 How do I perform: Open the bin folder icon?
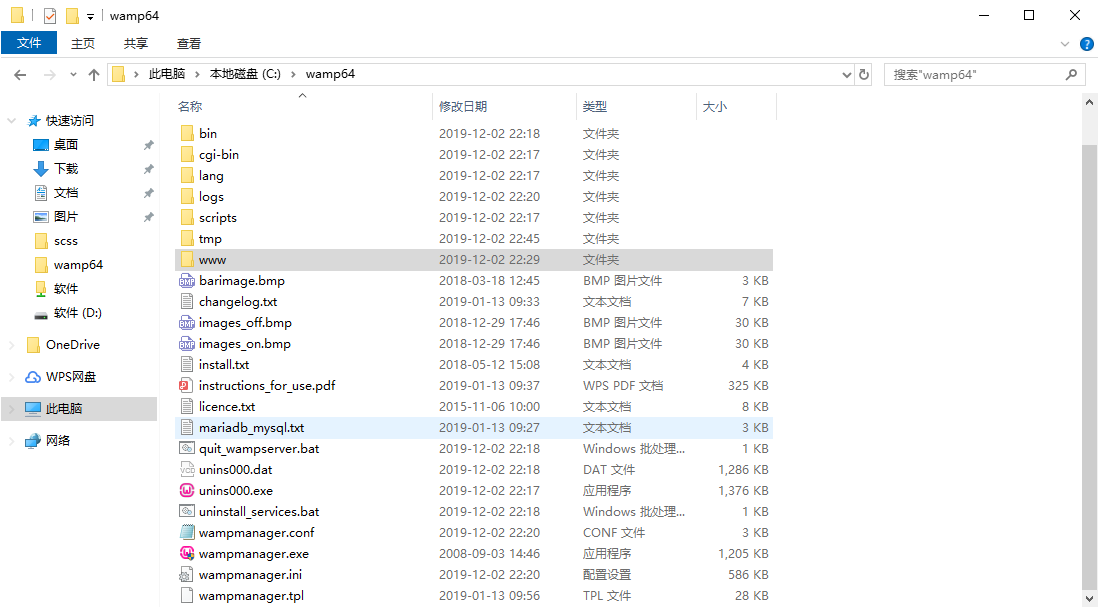point(186,133)
